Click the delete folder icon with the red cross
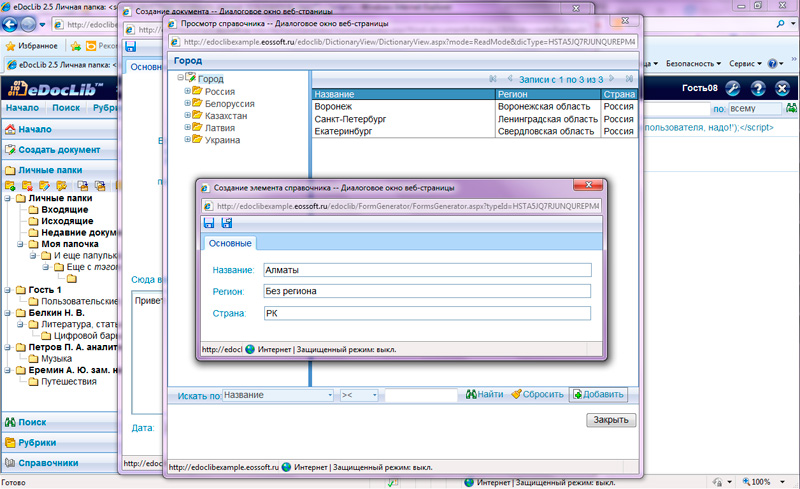Viewport: 800px width, 489px height. [27, 186]
